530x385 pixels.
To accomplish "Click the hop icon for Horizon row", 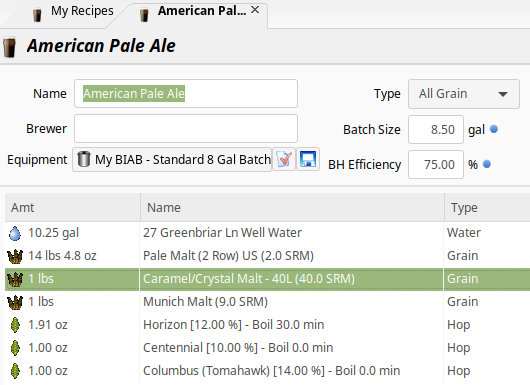I will [15, 325].
